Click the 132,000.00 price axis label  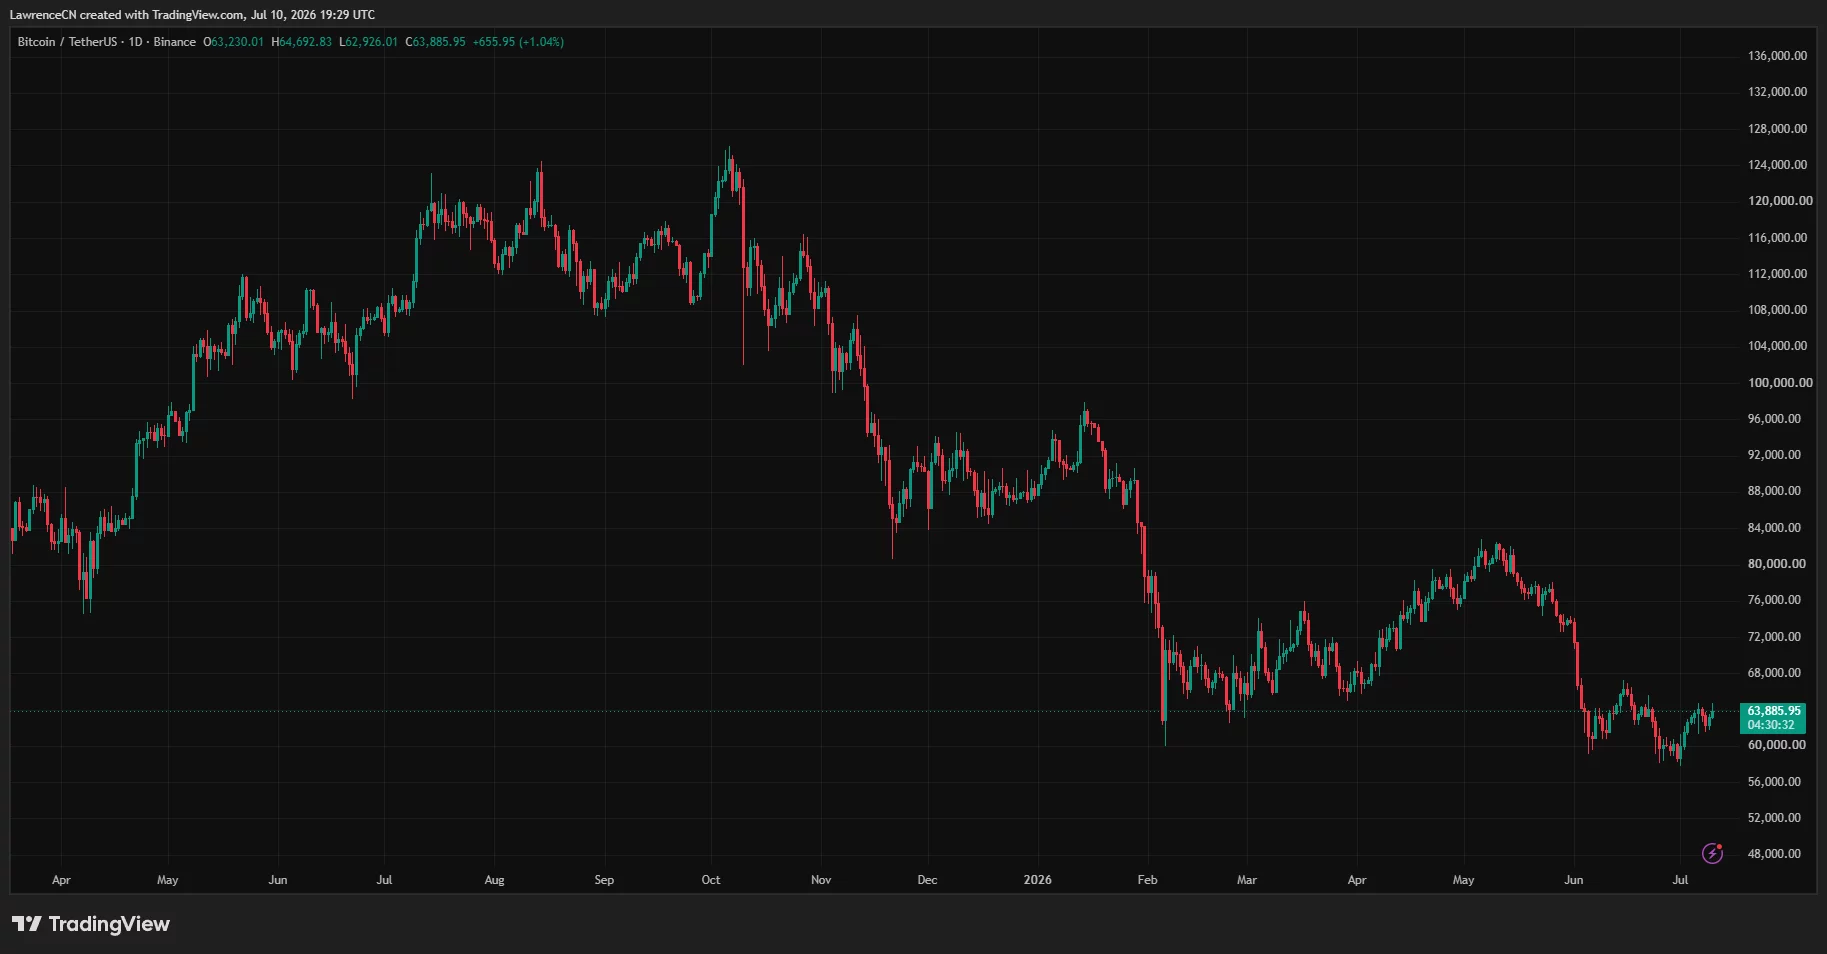pos(1777,92)
